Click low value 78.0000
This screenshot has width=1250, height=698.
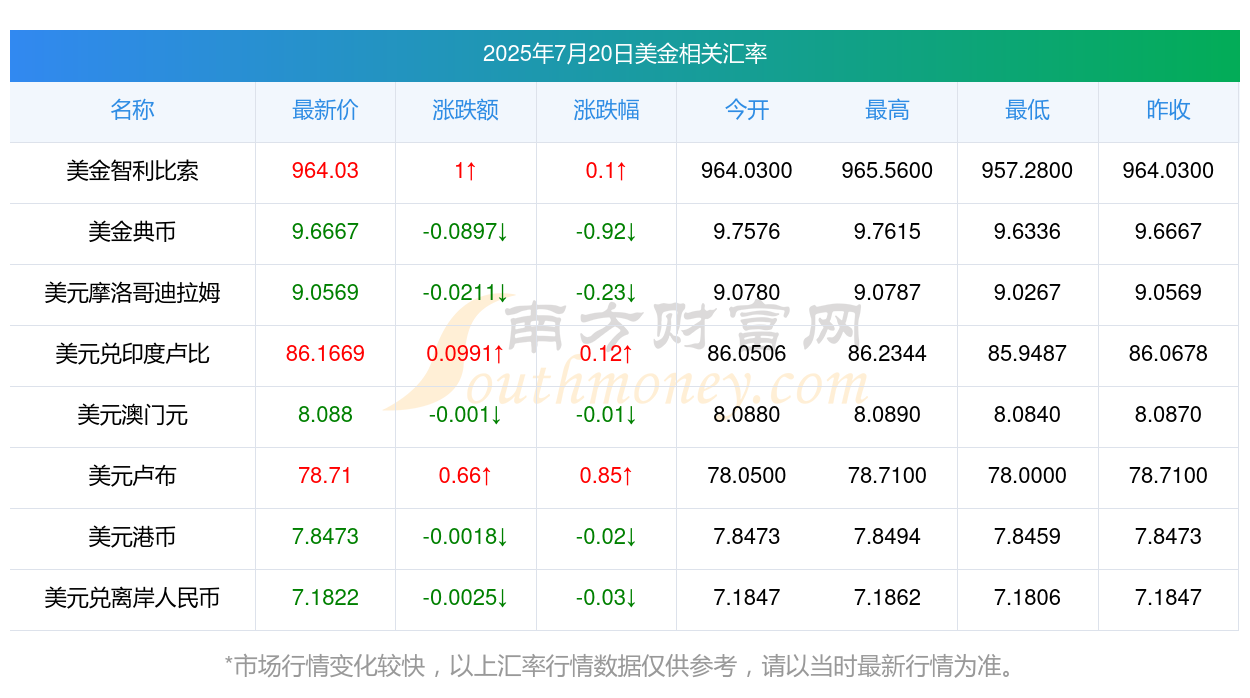coord(1028,476)
